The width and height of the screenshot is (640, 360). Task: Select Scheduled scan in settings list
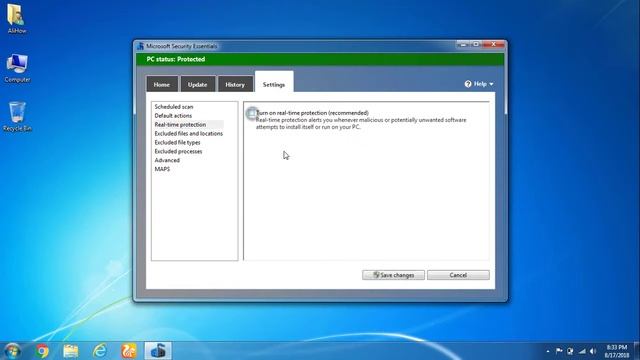tap(174, 107)
